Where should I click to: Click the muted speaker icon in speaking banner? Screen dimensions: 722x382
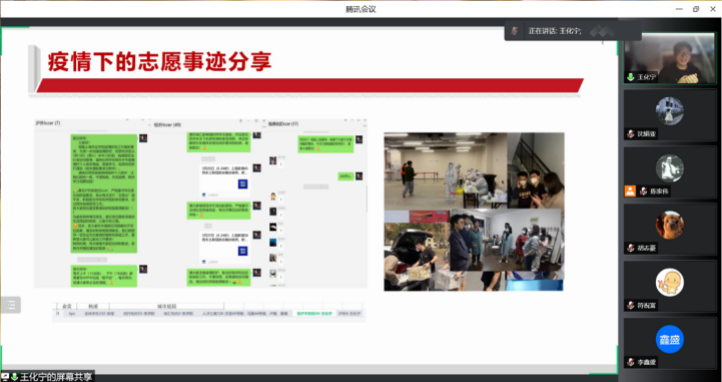pos(515,31)
